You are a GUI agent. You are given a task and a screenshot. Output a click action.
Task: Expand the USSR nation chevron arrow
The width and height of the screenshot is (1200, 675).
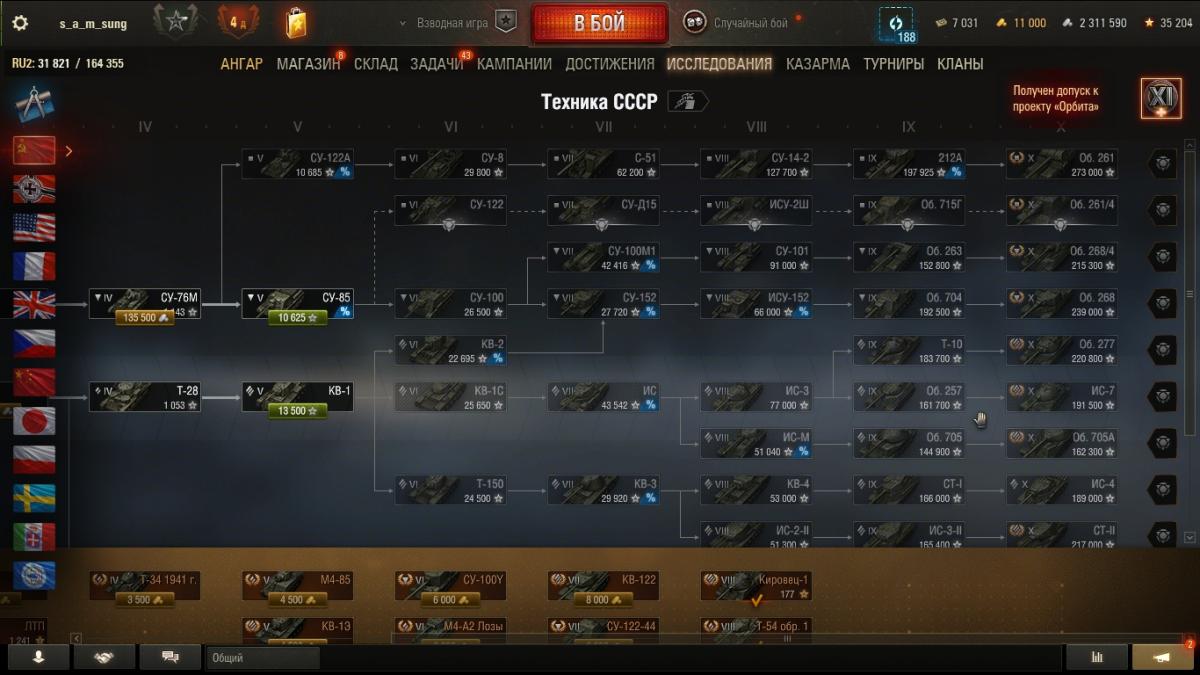click(x=69, y=151)
